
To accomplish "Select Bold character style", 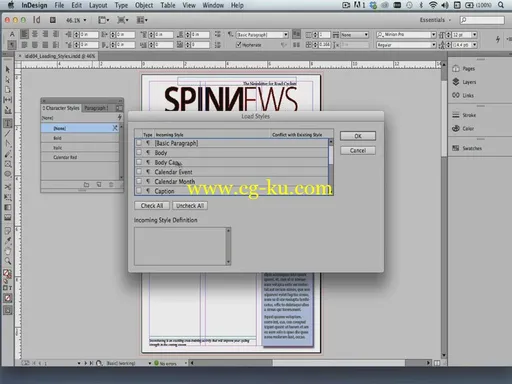I will point(80,138).
